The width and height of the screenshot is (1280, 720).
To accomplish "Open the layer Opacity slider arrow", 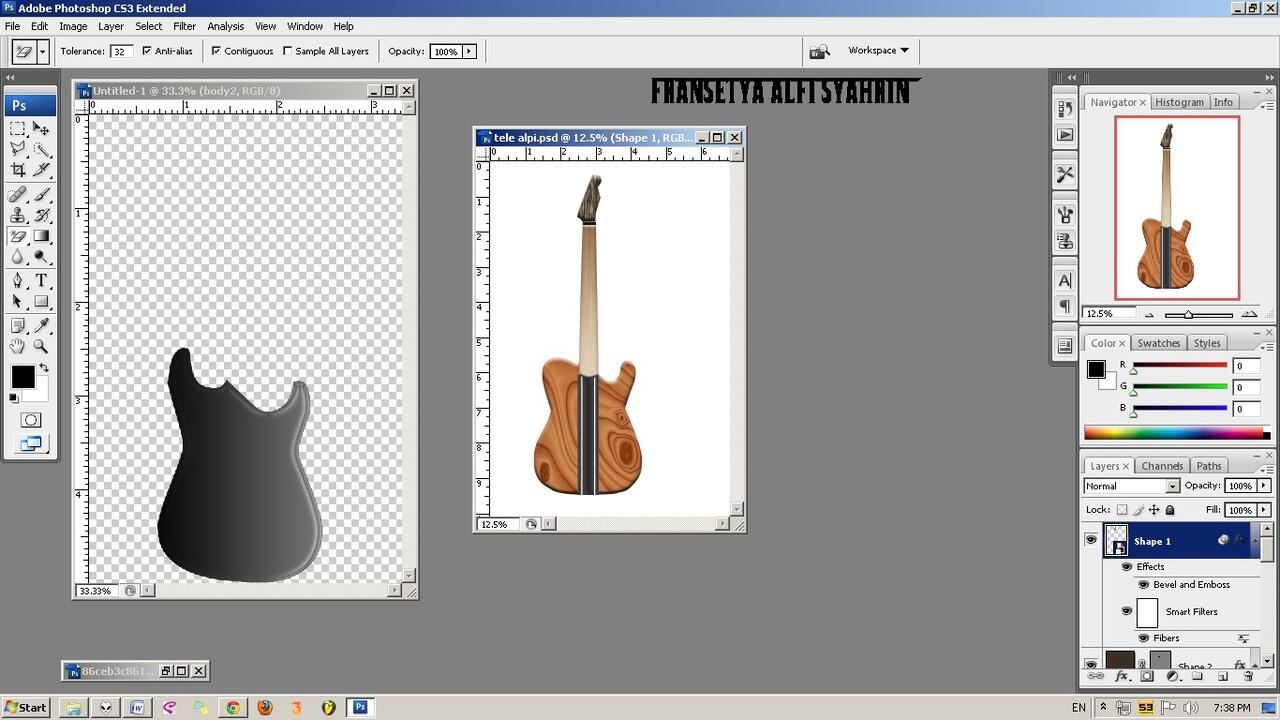I will (x=1265, y=486).
